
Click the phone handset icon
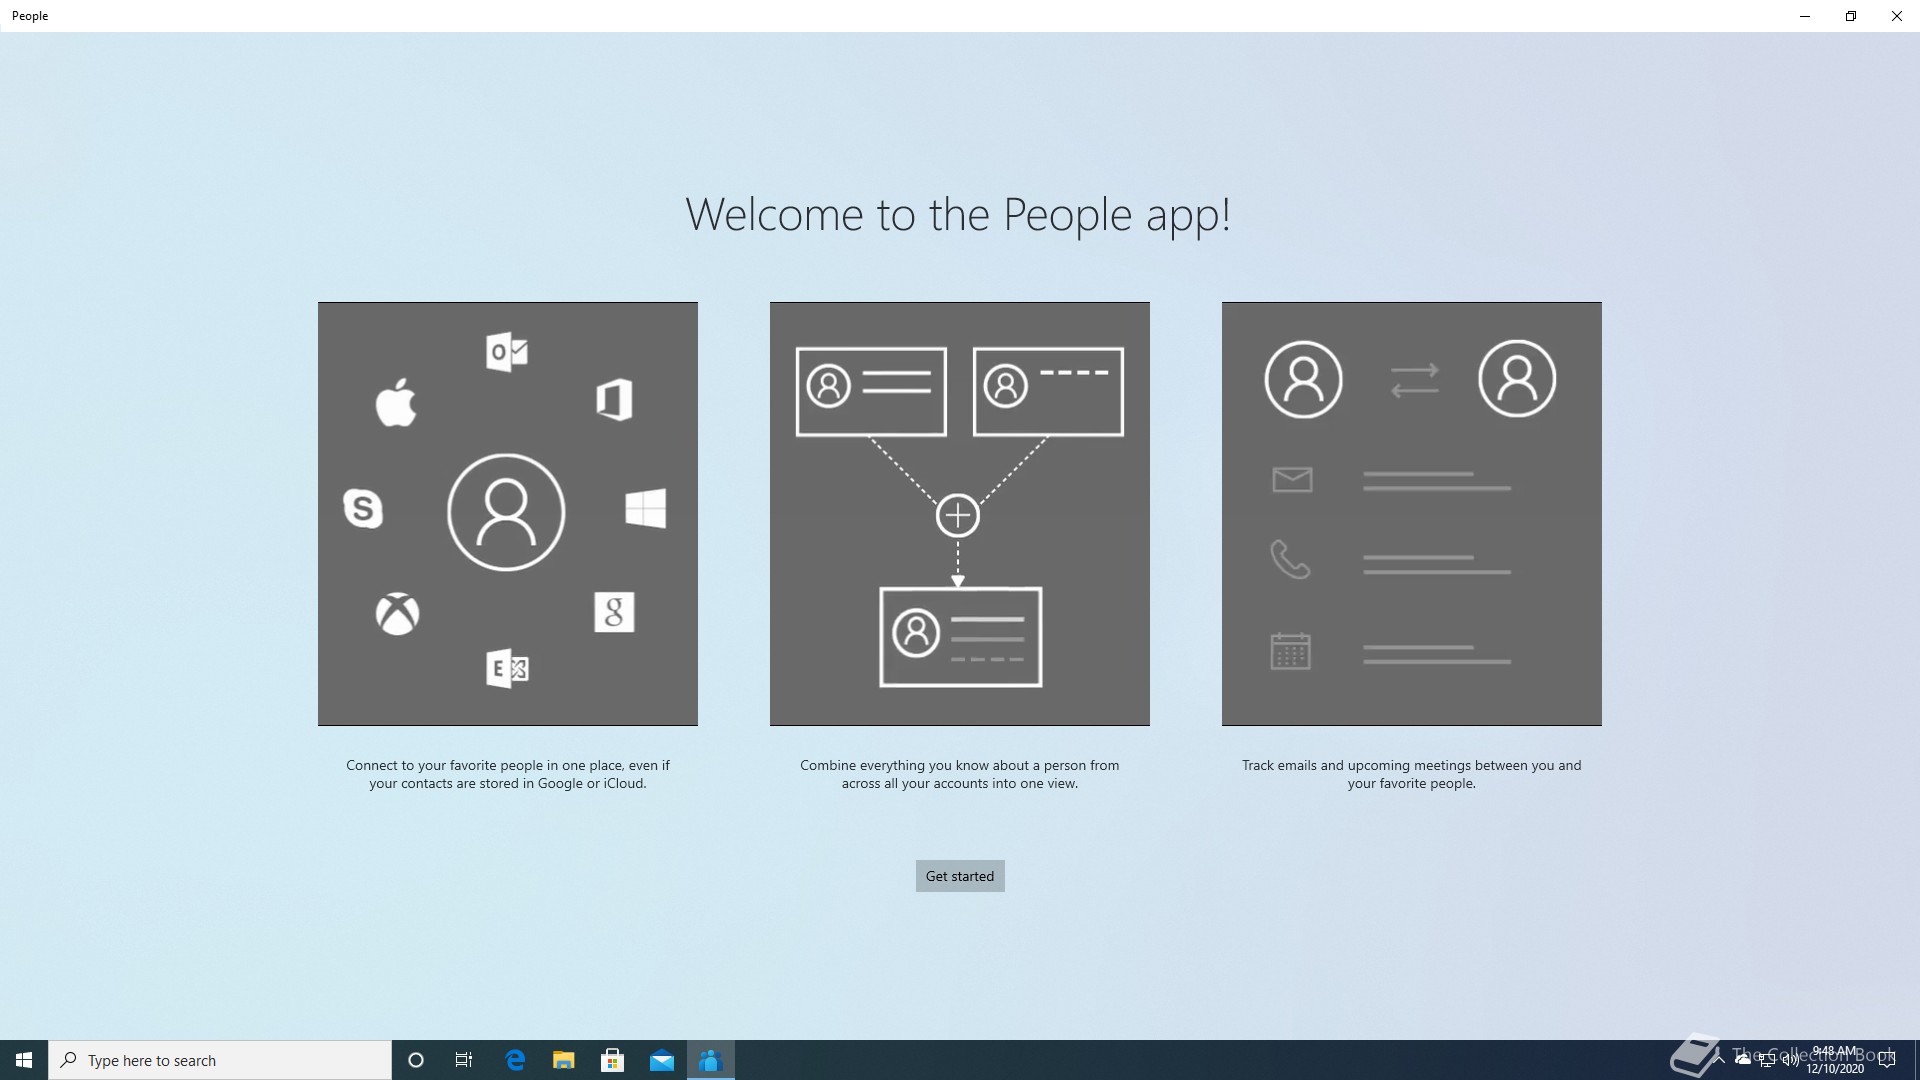[1290, 560]
